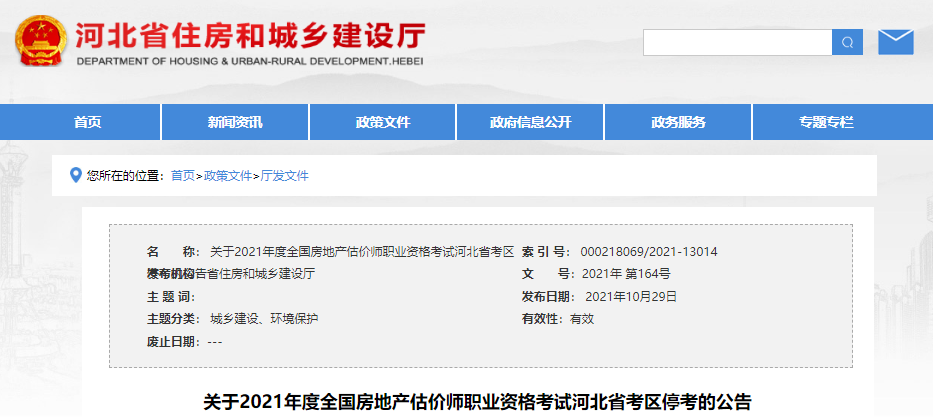Open the 新闻资讯 navigation tab
This screenshot has width=933, height=417.
point(235,122)
